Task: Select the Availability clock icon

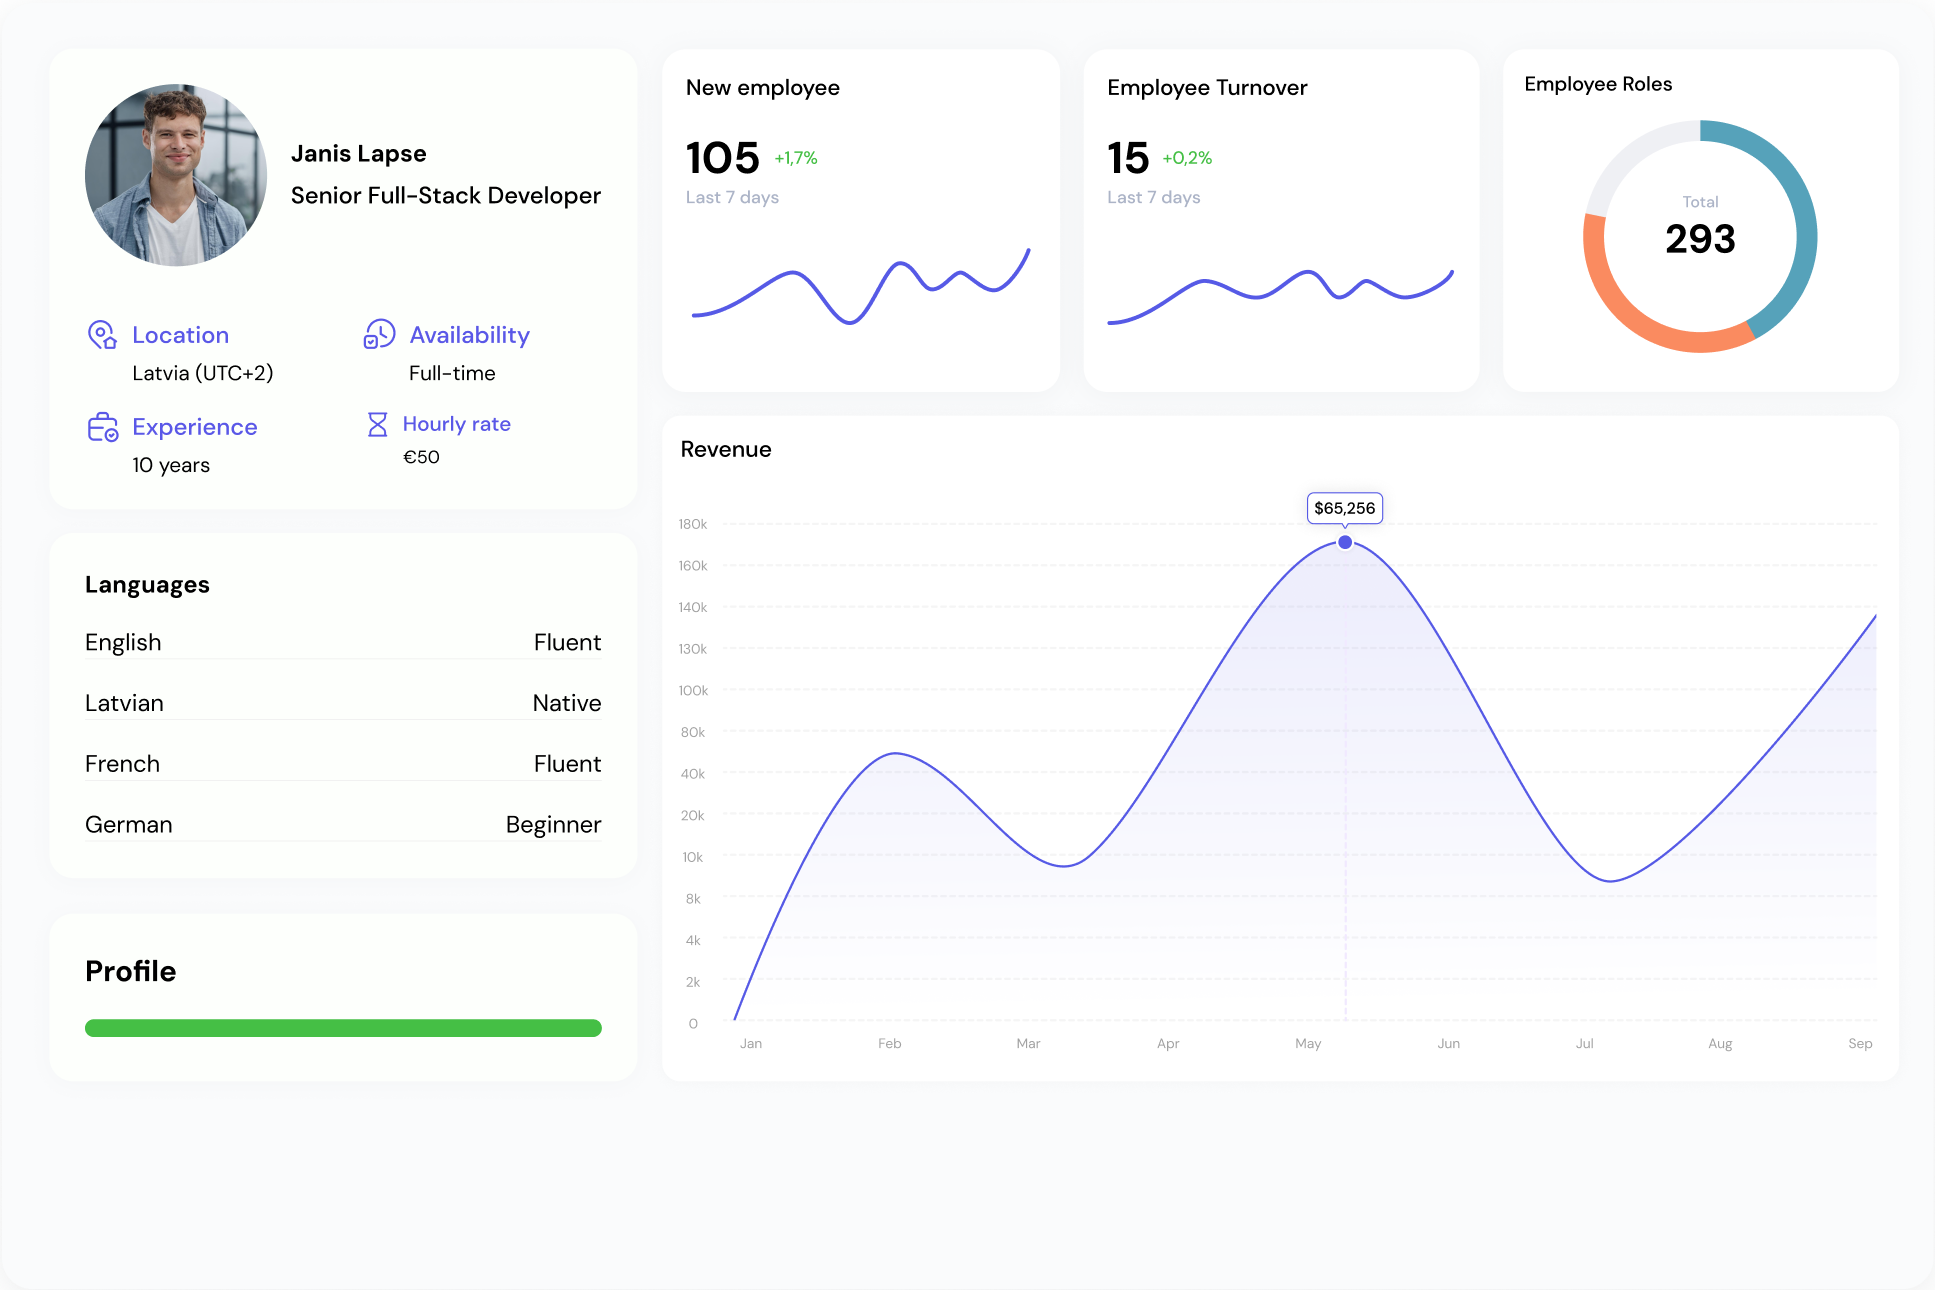Action: tap(379, 335)
